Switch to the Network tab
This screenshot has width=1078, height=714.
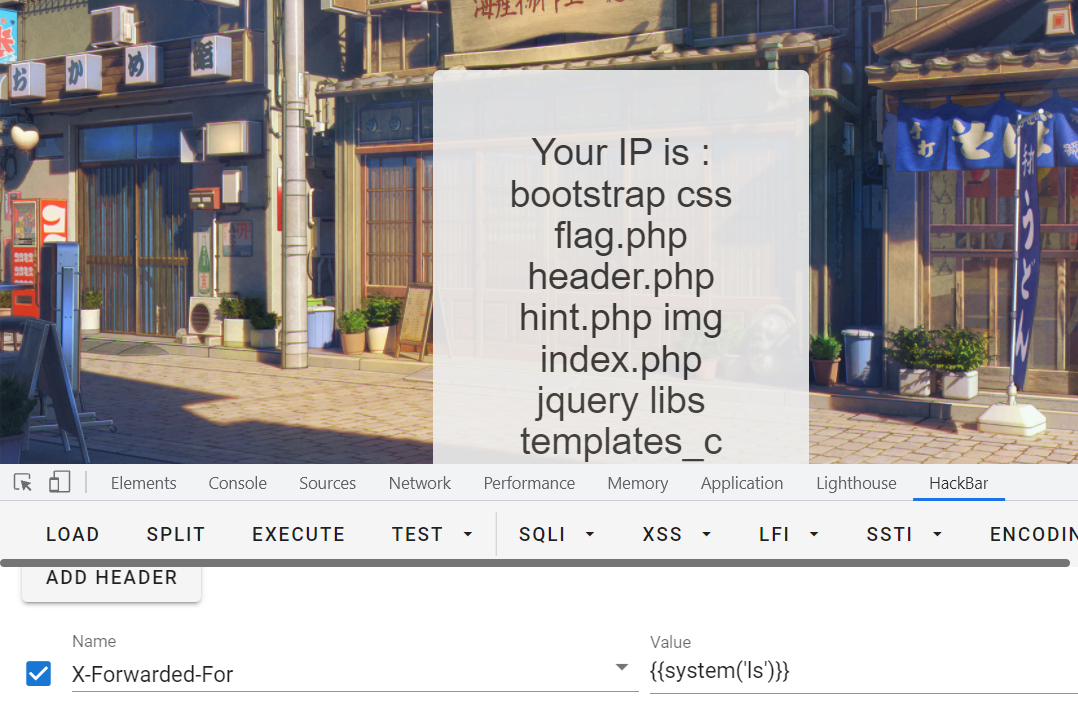tap(419, 483)
